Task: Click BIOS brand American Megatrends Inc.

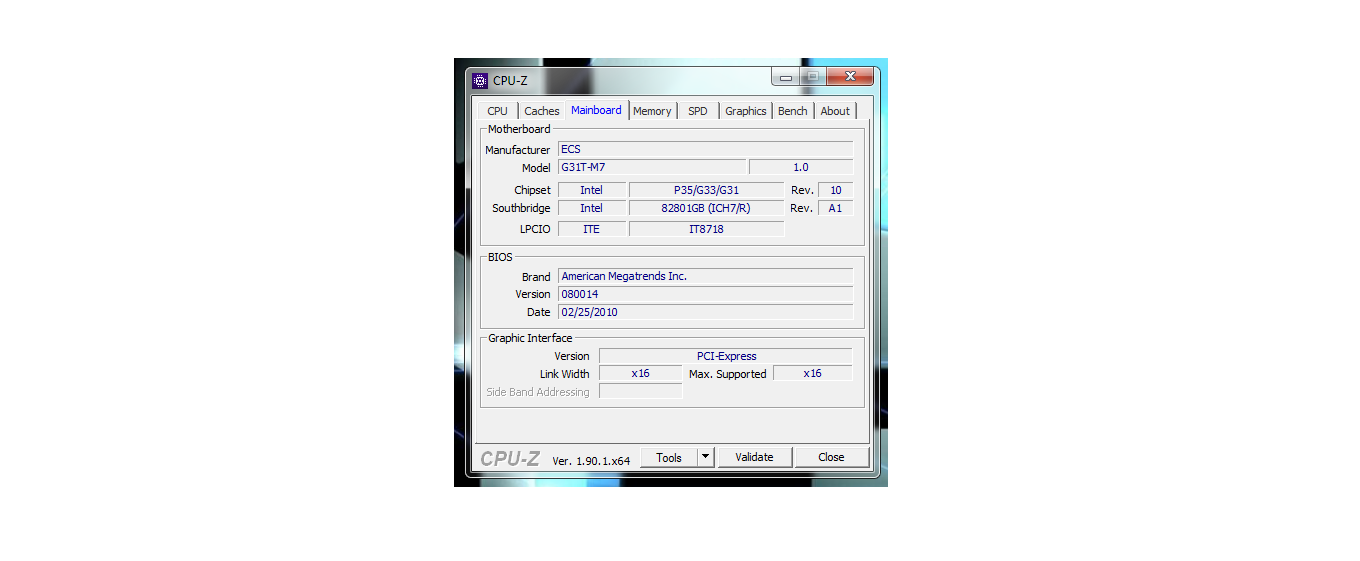Action: [705, 276]
